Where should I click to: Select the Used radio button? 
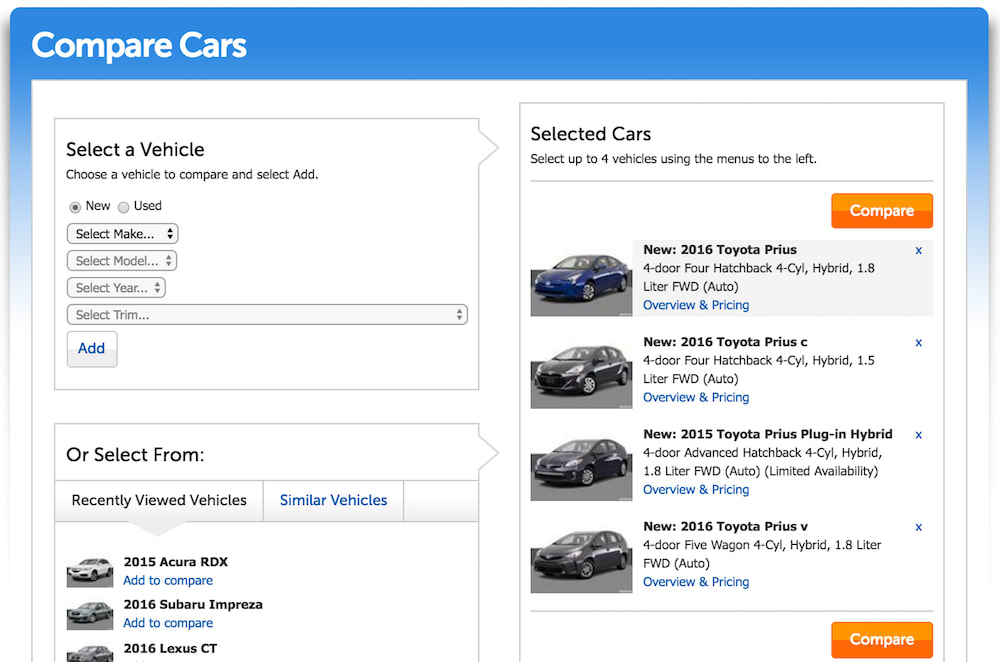coord(124,207)
